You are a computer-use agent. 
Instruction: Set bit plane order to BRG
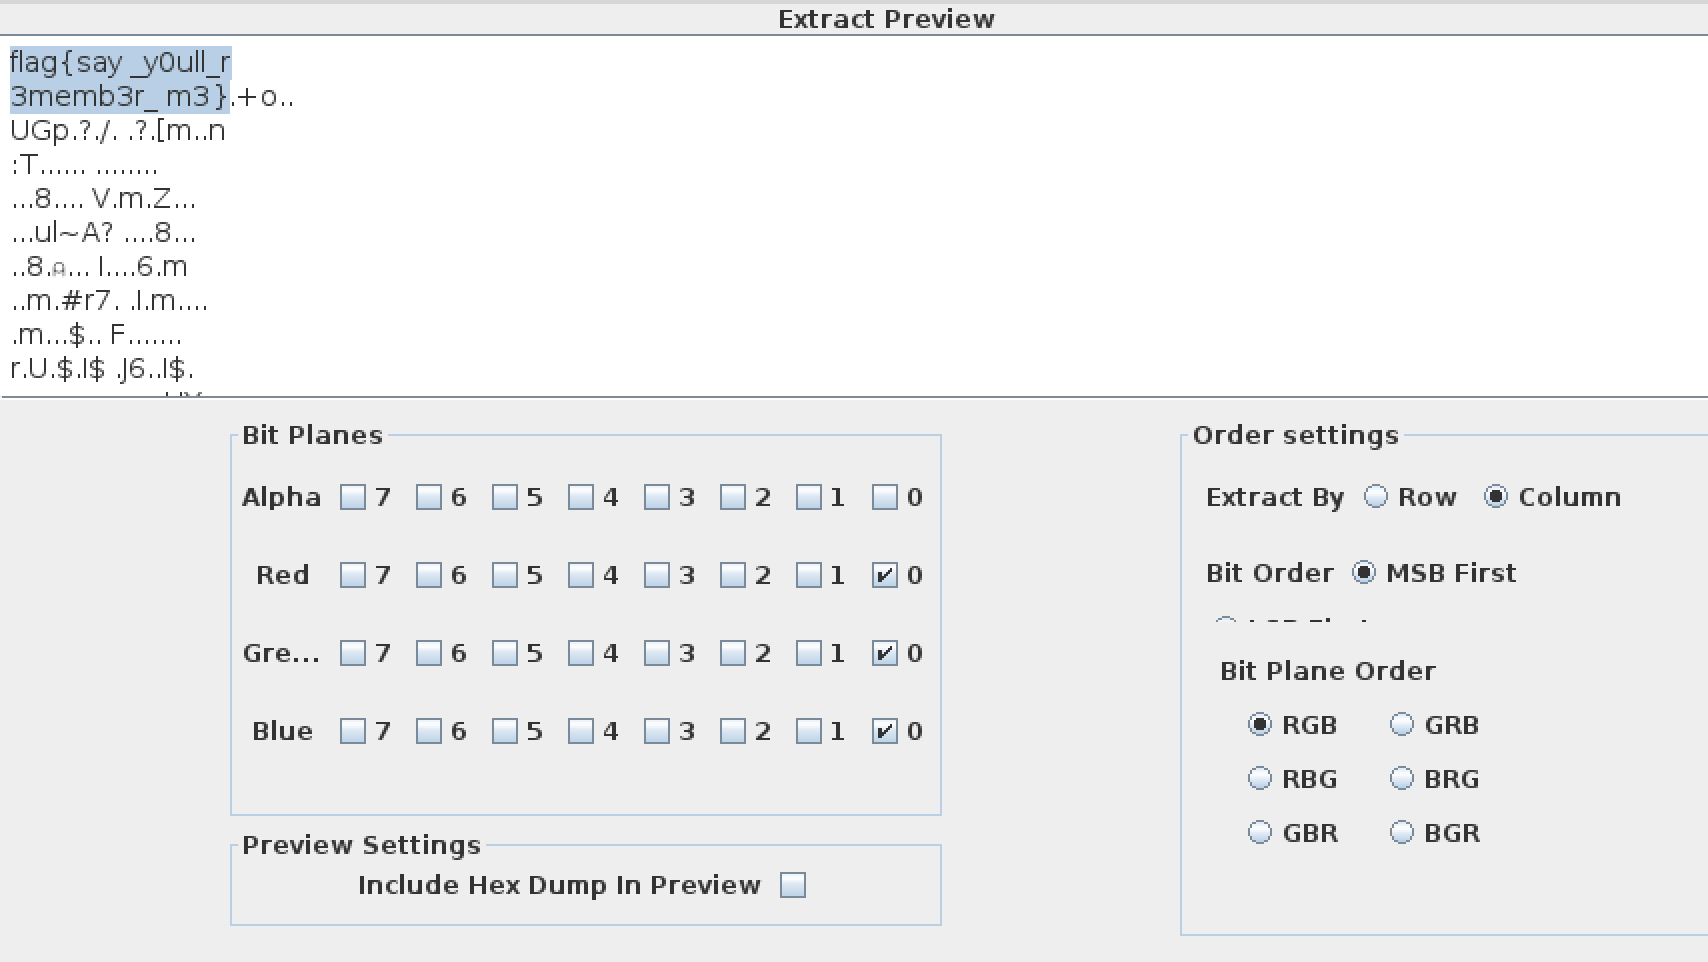point(1402,779)
